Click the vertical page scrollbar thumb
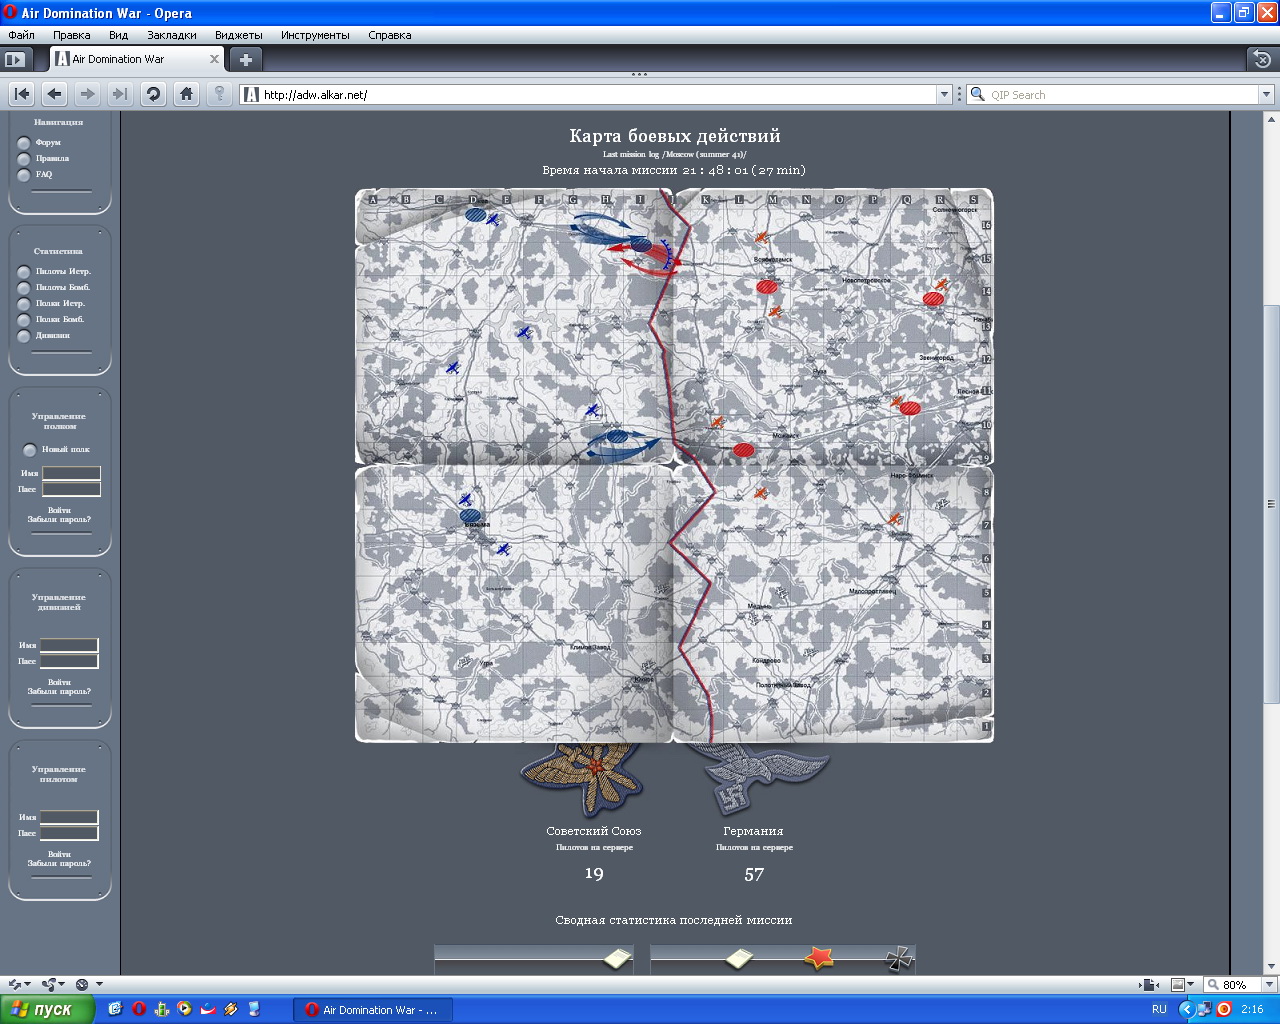The image size is (1280, 1024). click(x=1271, y=500)
